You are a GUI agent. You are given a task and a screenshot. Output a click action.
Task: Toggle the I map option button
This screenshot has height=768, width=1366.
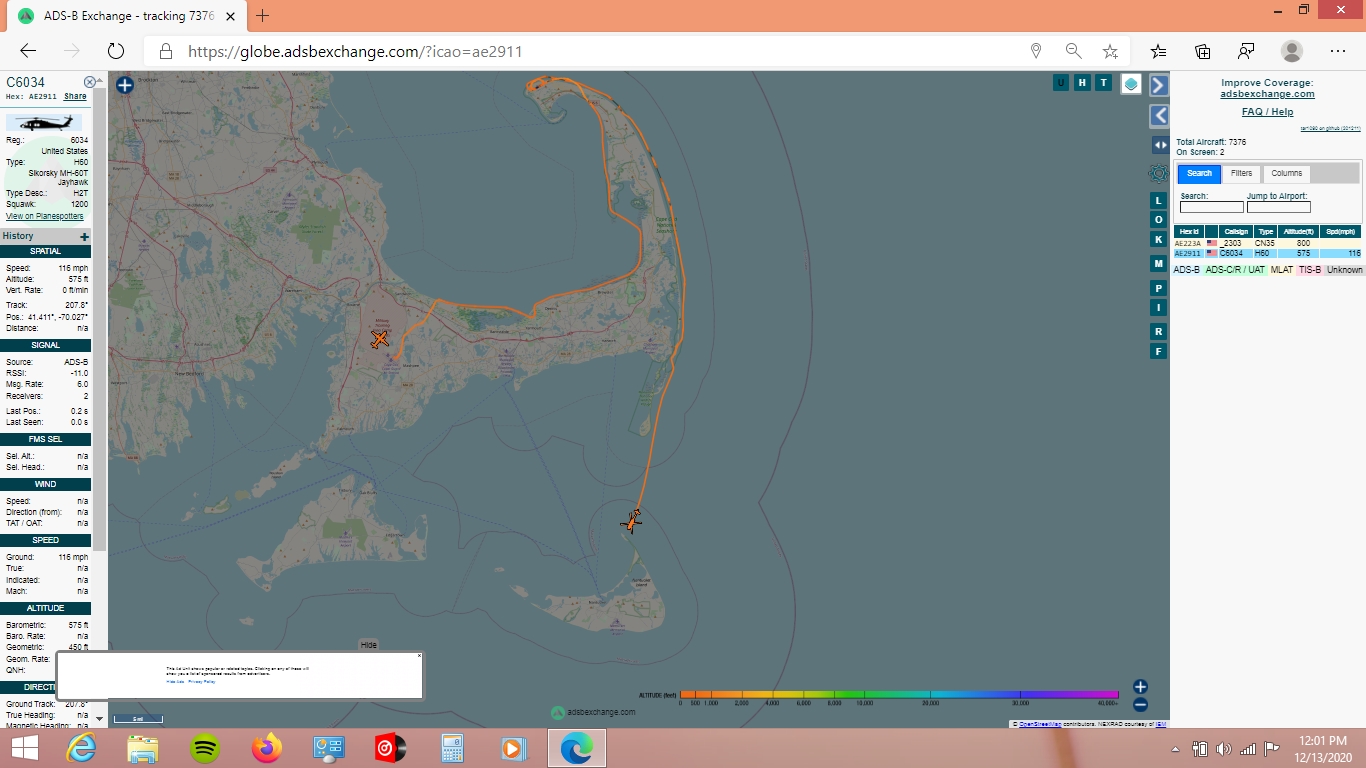pyautogui.click(x=1159, y=307)
